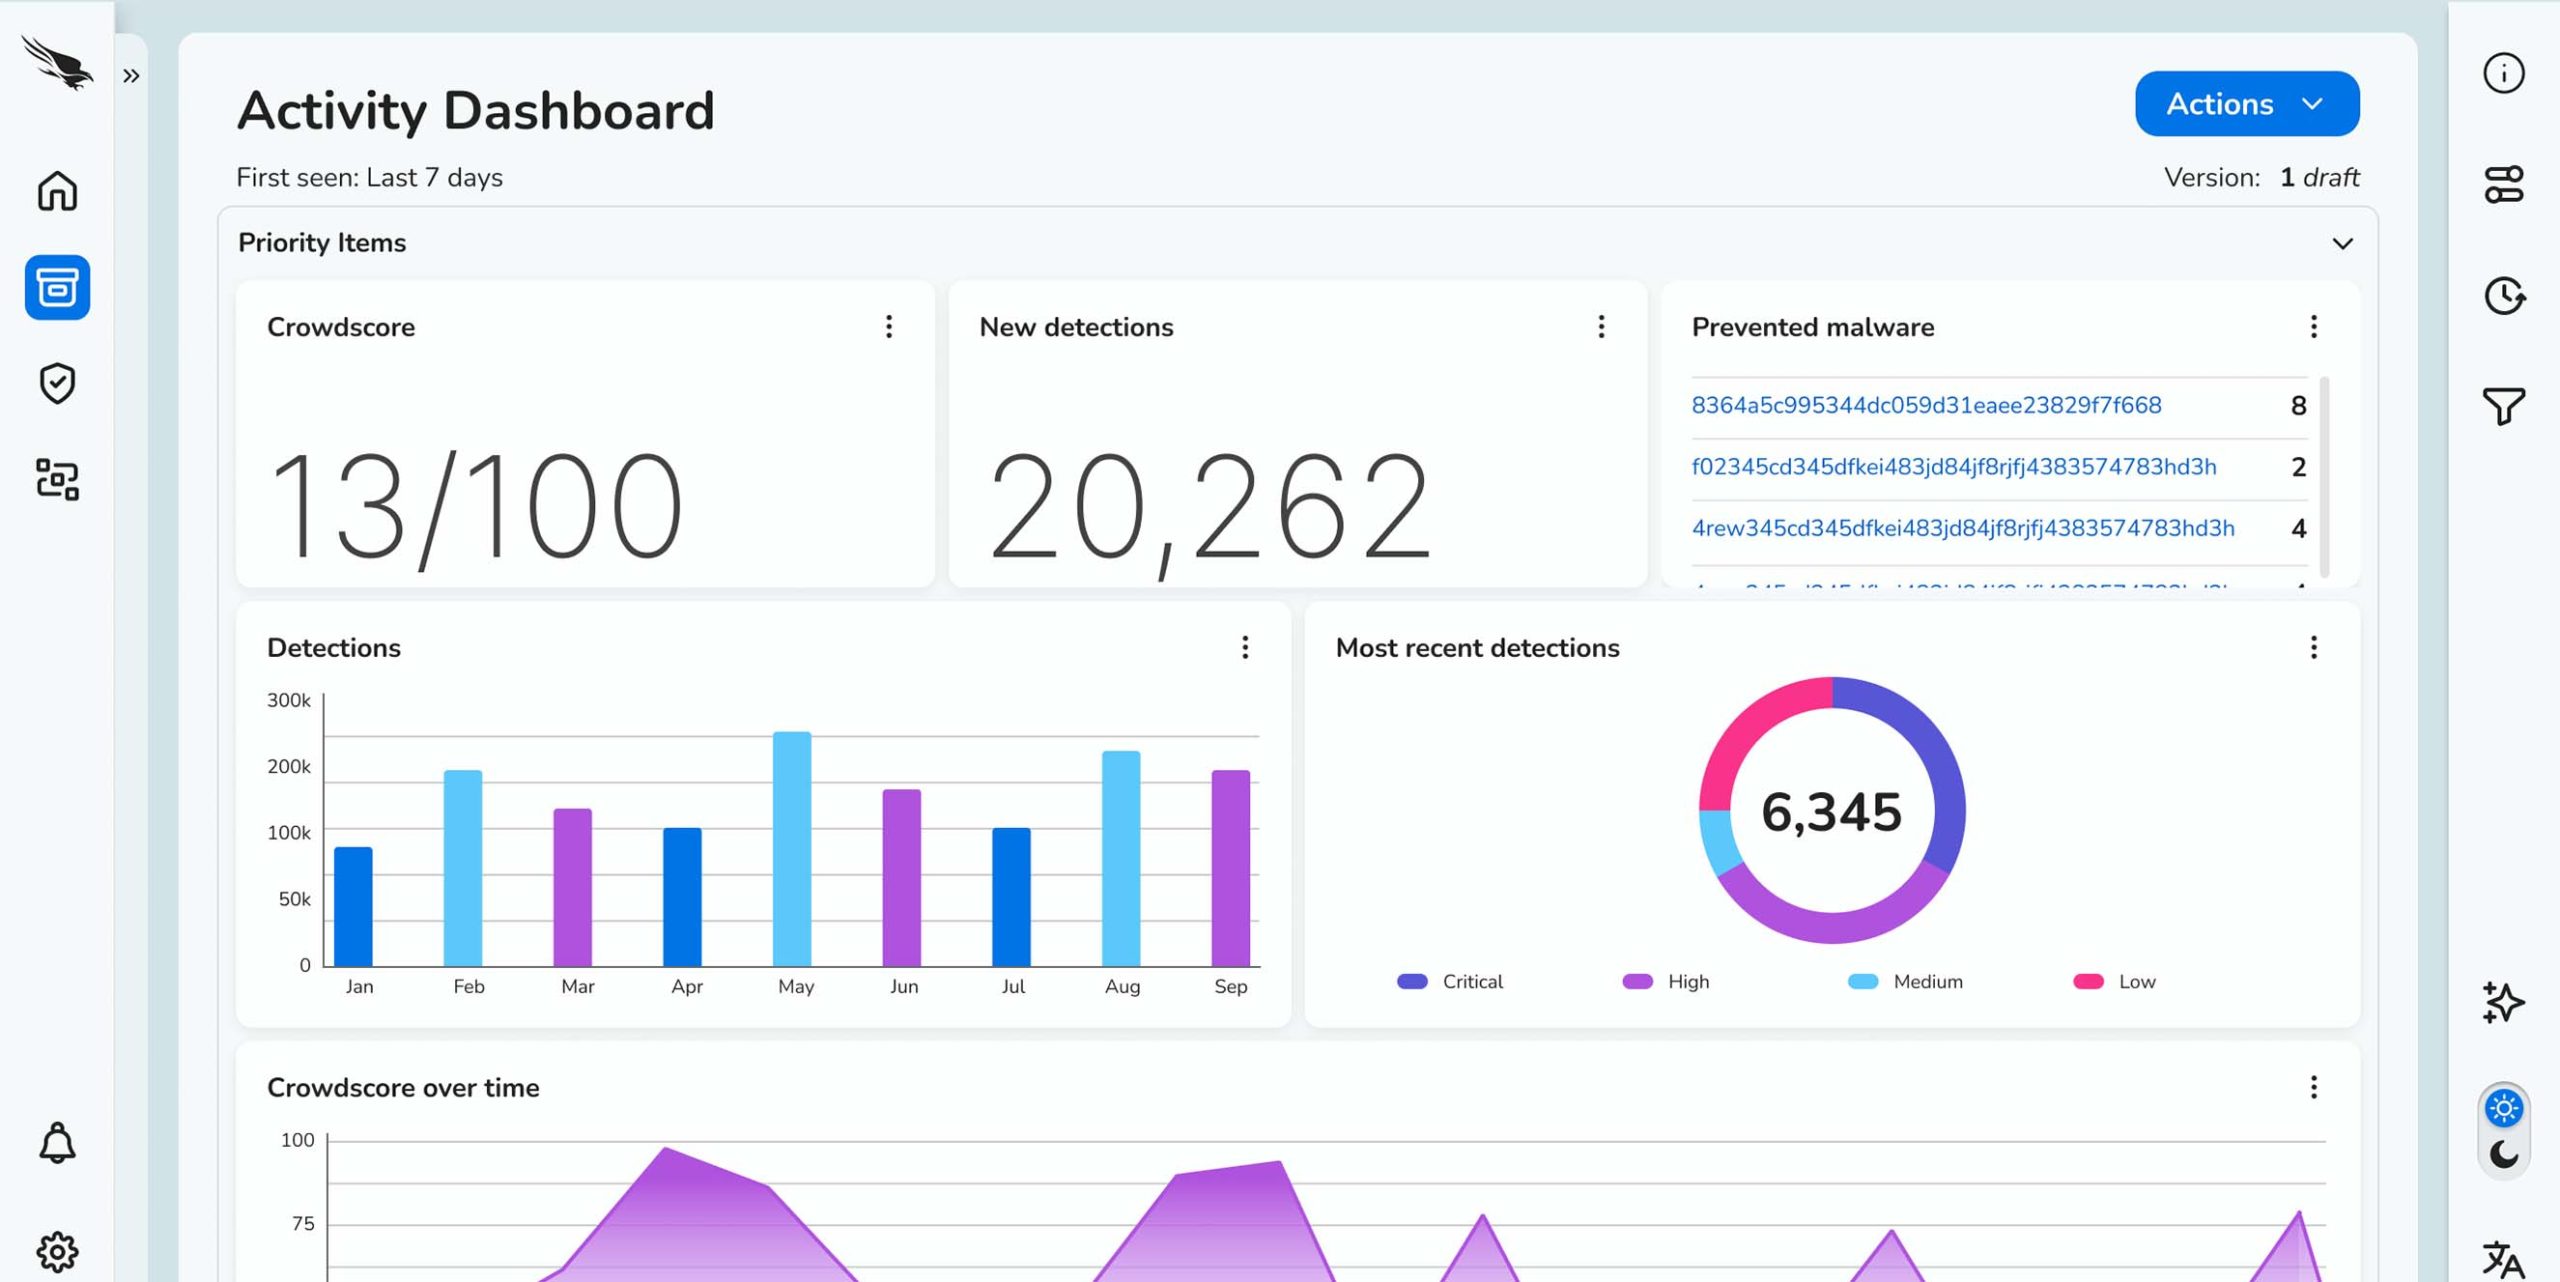
Task: Click the Sep bar in Detections chart
Action: click(x=1231, y=868)
